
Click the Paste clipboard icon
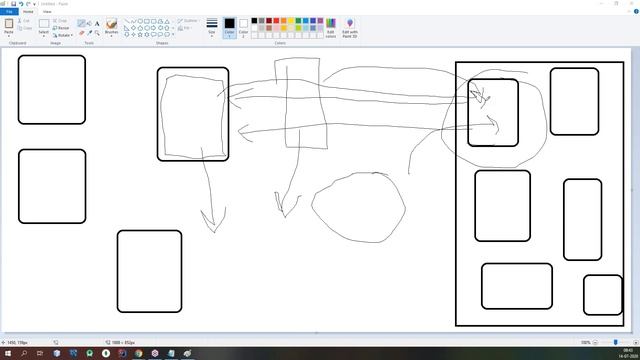[x=9, y=24]
